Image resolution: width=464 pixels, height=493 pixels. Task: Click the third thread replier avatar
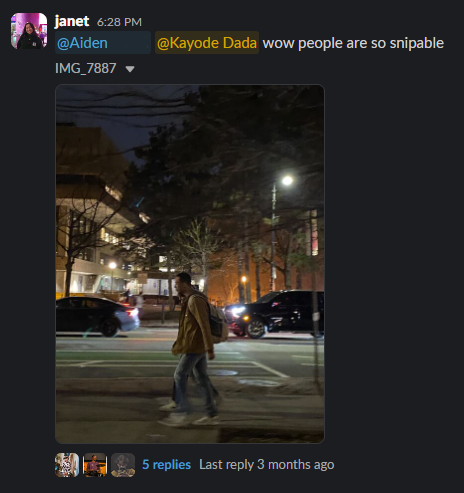pos(123,465)
